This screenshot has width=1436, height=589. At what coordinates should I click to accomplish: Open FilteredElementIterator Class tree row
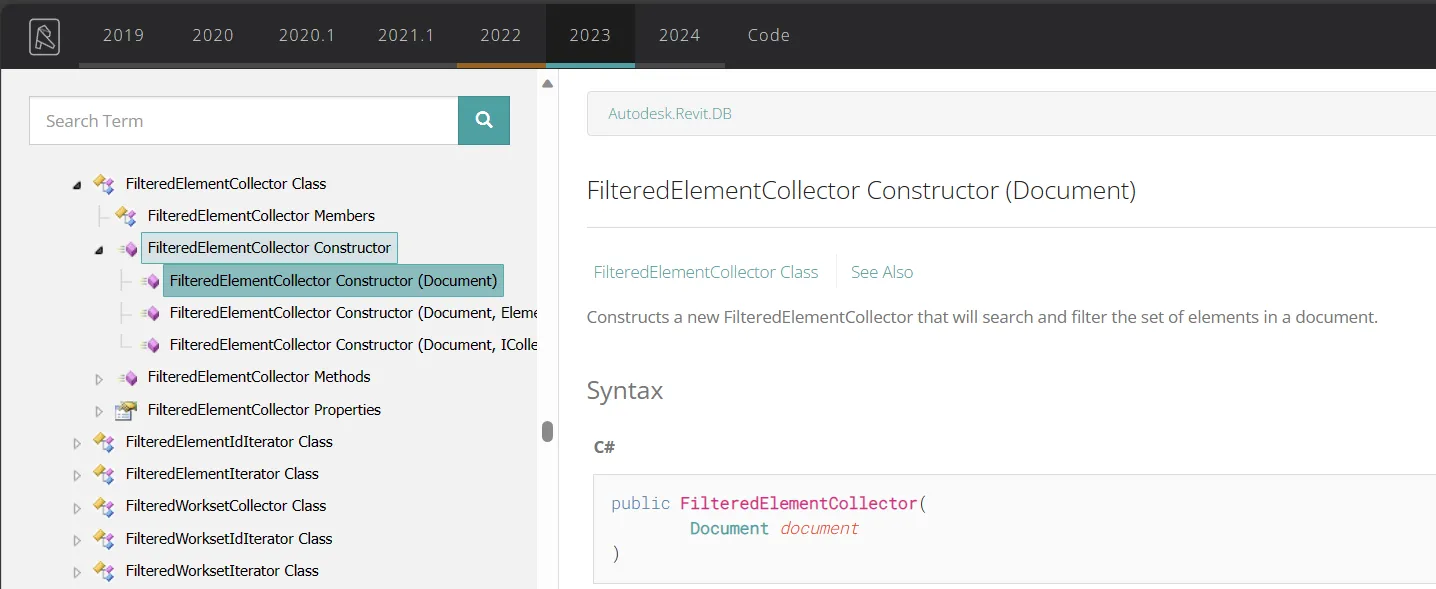222,474
